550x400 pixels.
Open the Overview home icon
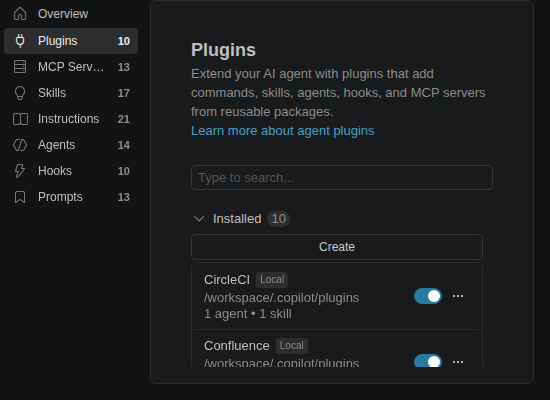pos(20,14)
